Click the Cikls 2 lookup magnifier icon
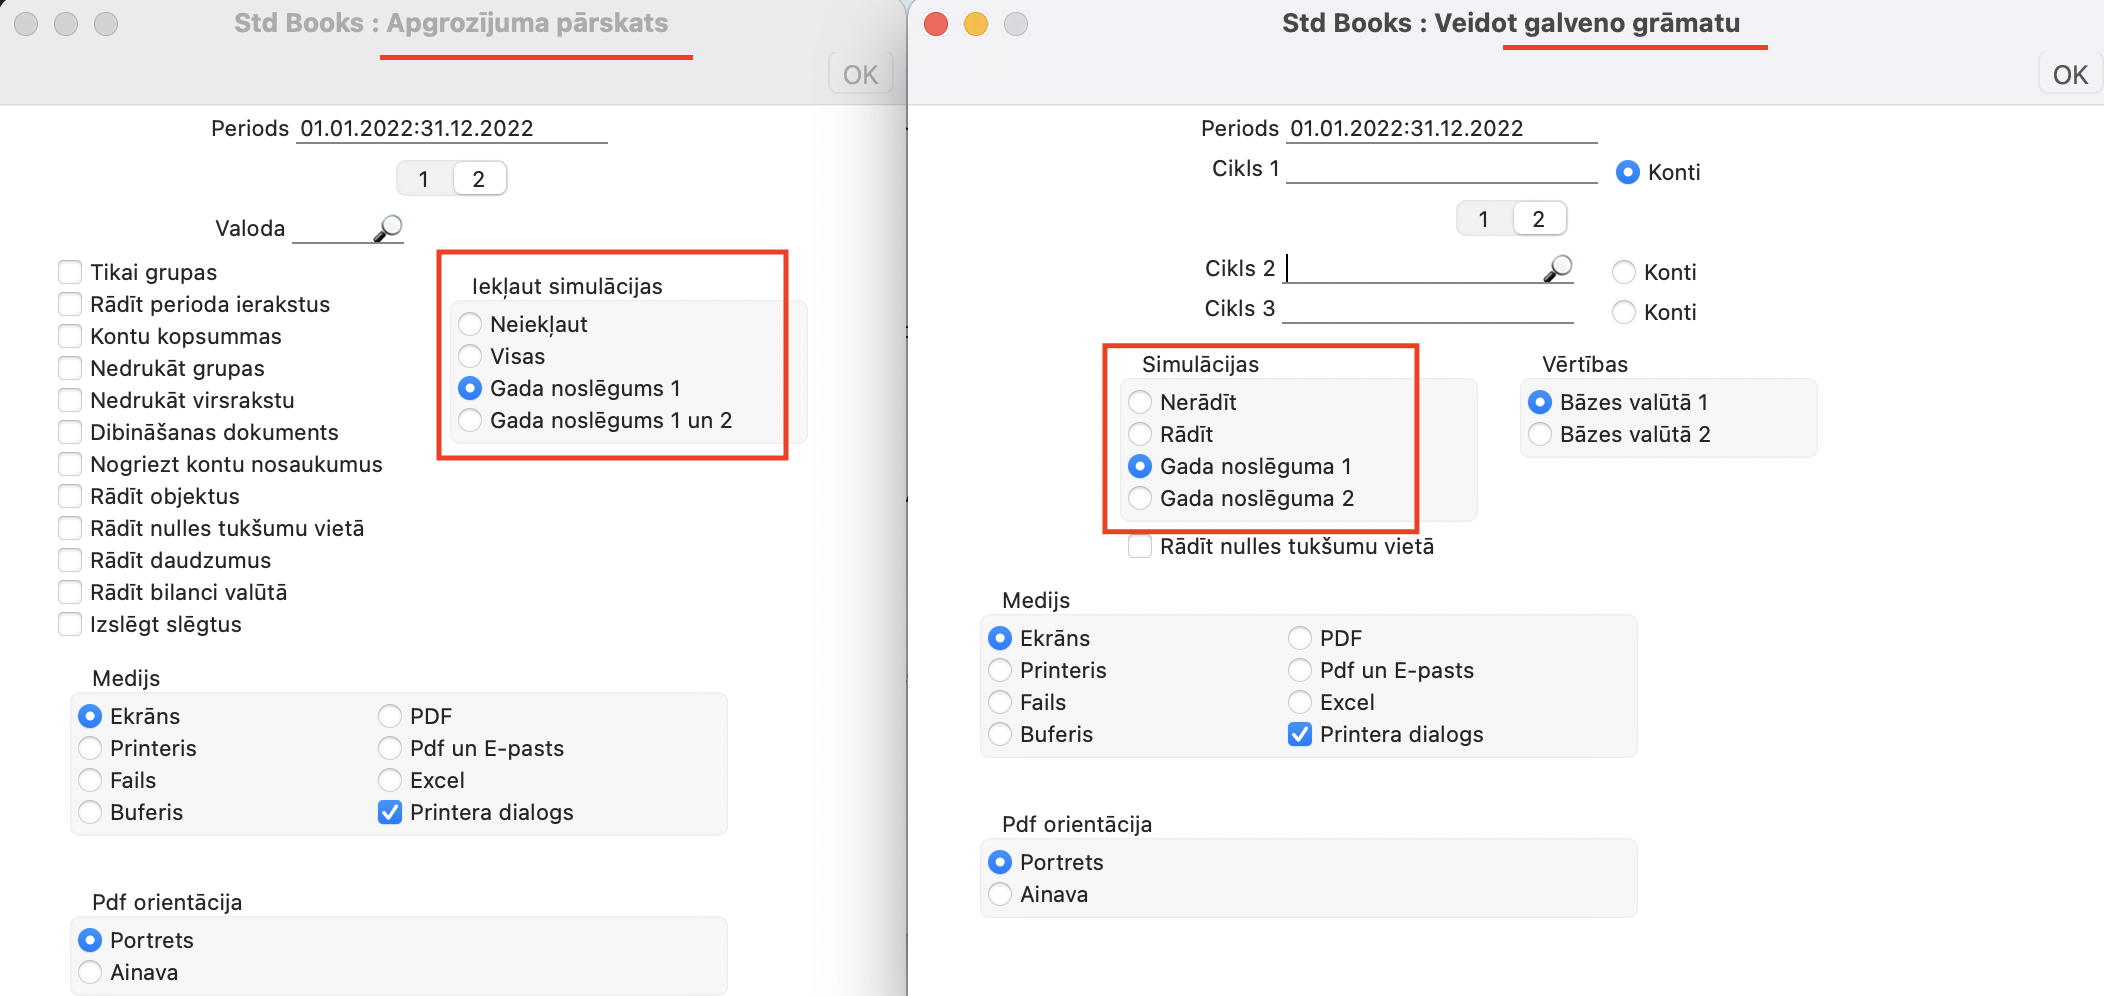2104x996 pixels. coord(1558,269)
